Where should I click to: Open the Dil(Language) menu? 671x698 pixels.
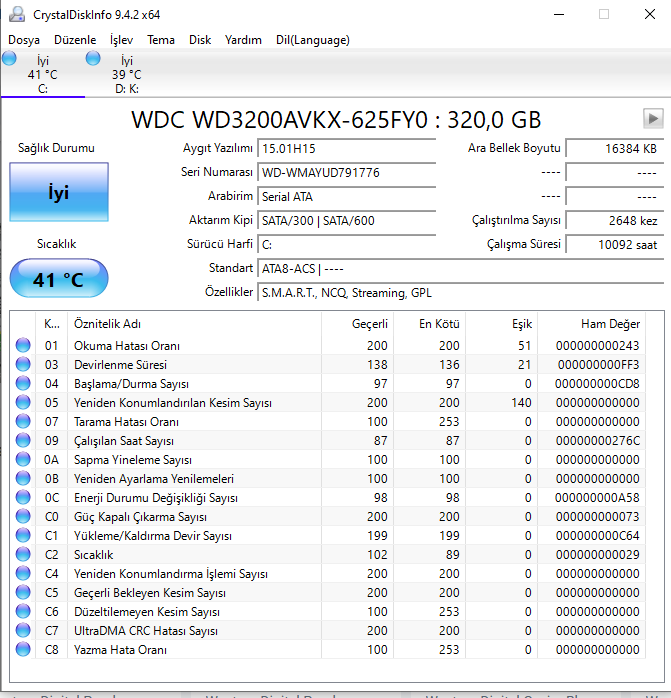tap(313, 40)
